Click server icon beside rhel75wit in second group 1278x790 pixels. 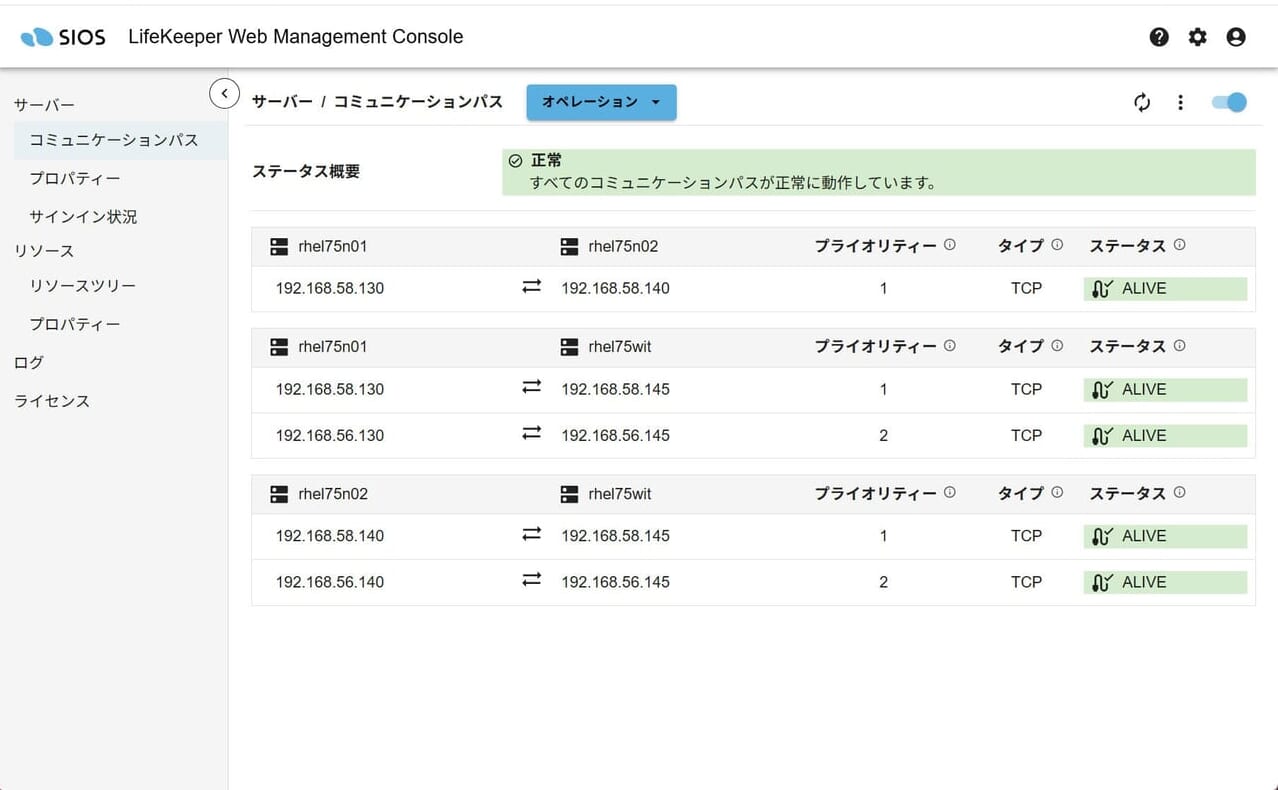pos(569,347)
